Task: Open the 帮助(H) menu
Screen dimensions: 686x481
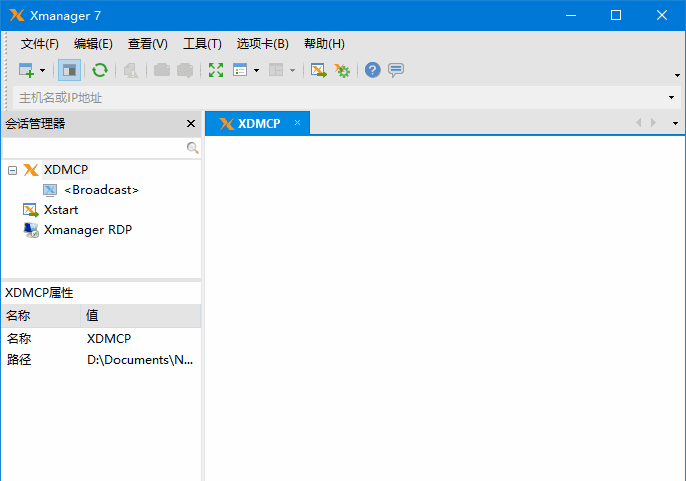Action: [324, 44]
